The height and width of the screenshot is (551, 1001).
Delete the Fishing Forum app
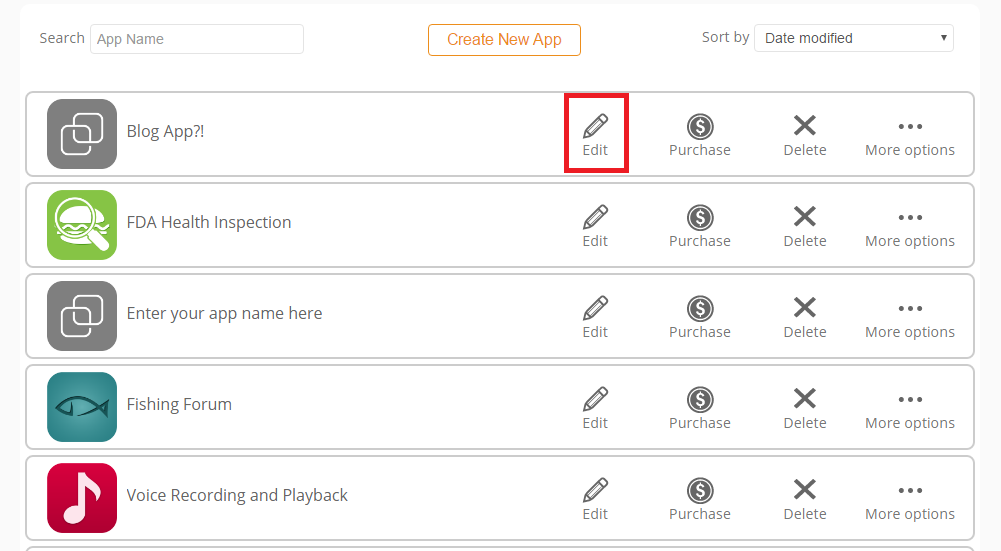[x=804, y=409]
